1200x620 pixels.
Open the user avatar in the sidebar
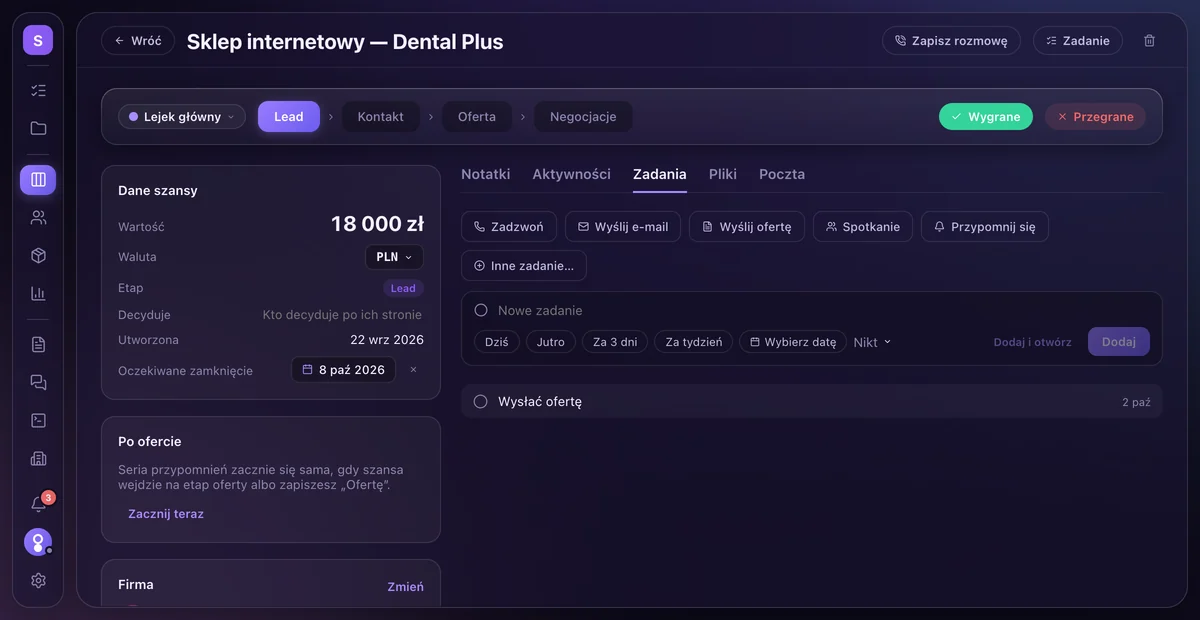38,542
